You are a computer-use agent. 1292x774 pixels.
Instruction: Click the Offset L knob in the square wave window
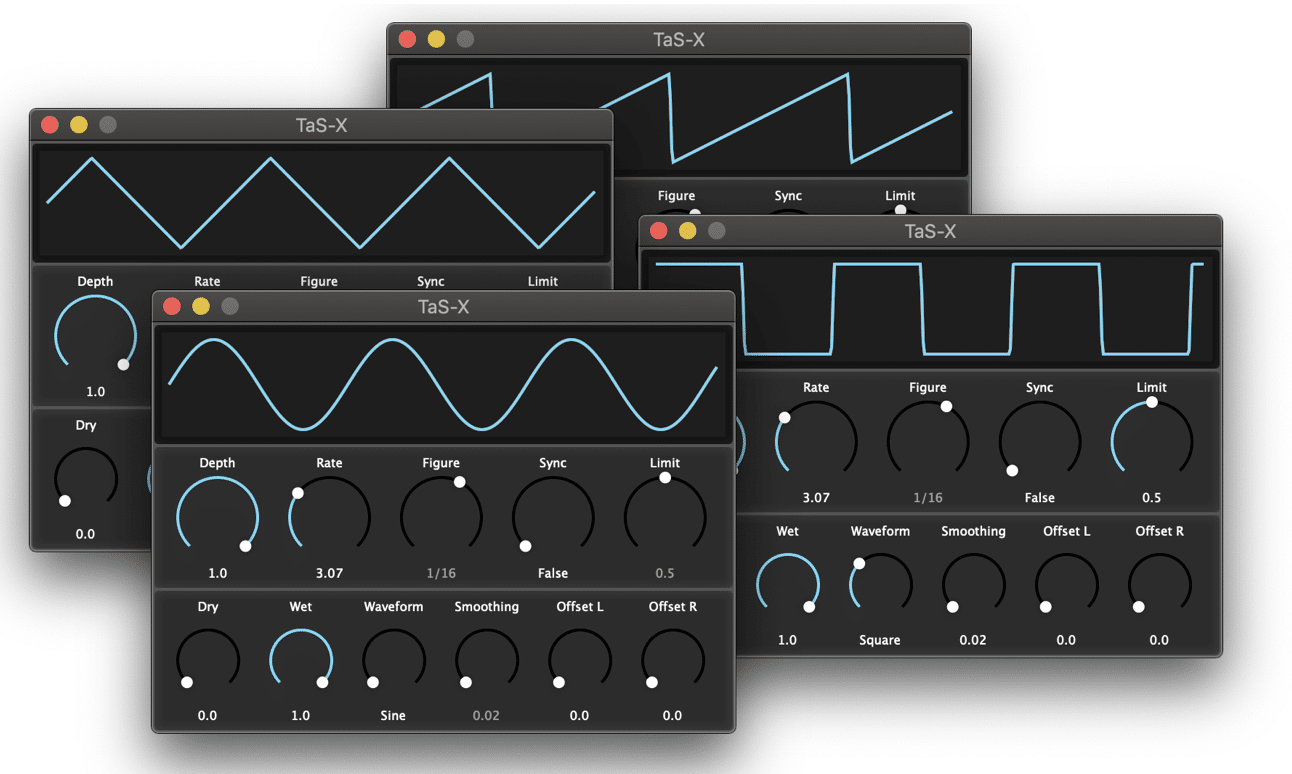coord(1067,584)
